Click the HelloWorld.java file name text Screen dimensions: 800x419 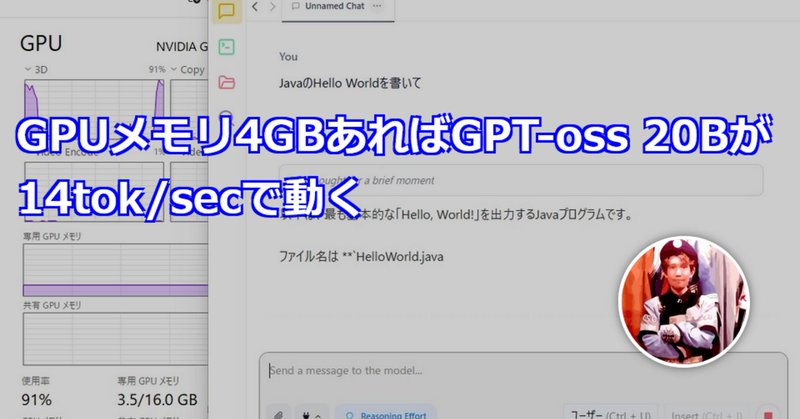coord(399,256)
